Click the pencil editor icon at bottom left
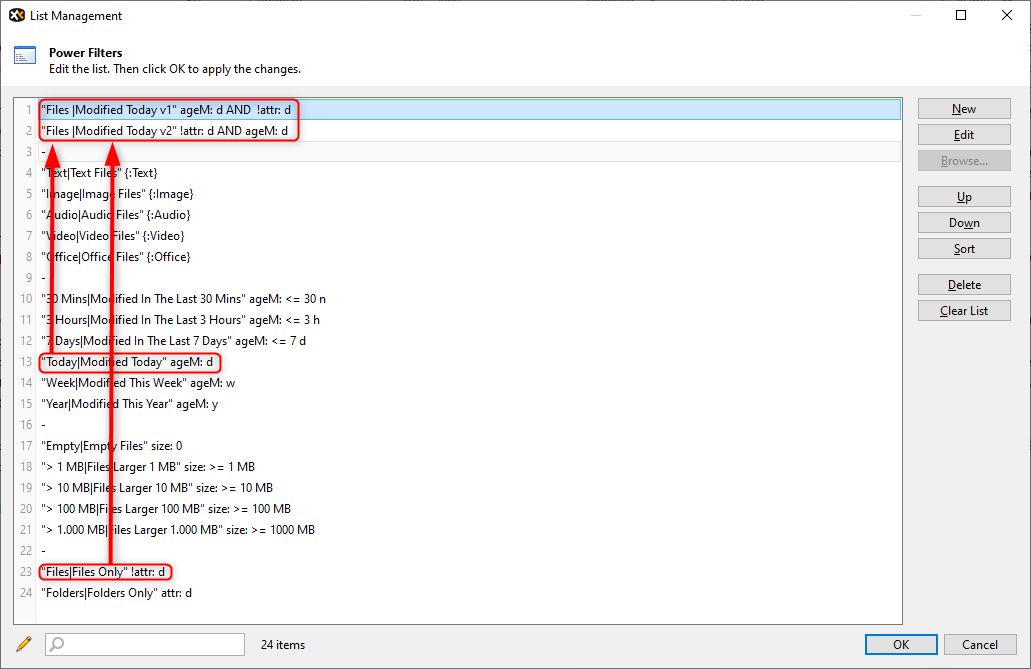This screenshot has width=1031, height=669. (x=25, y=644)
